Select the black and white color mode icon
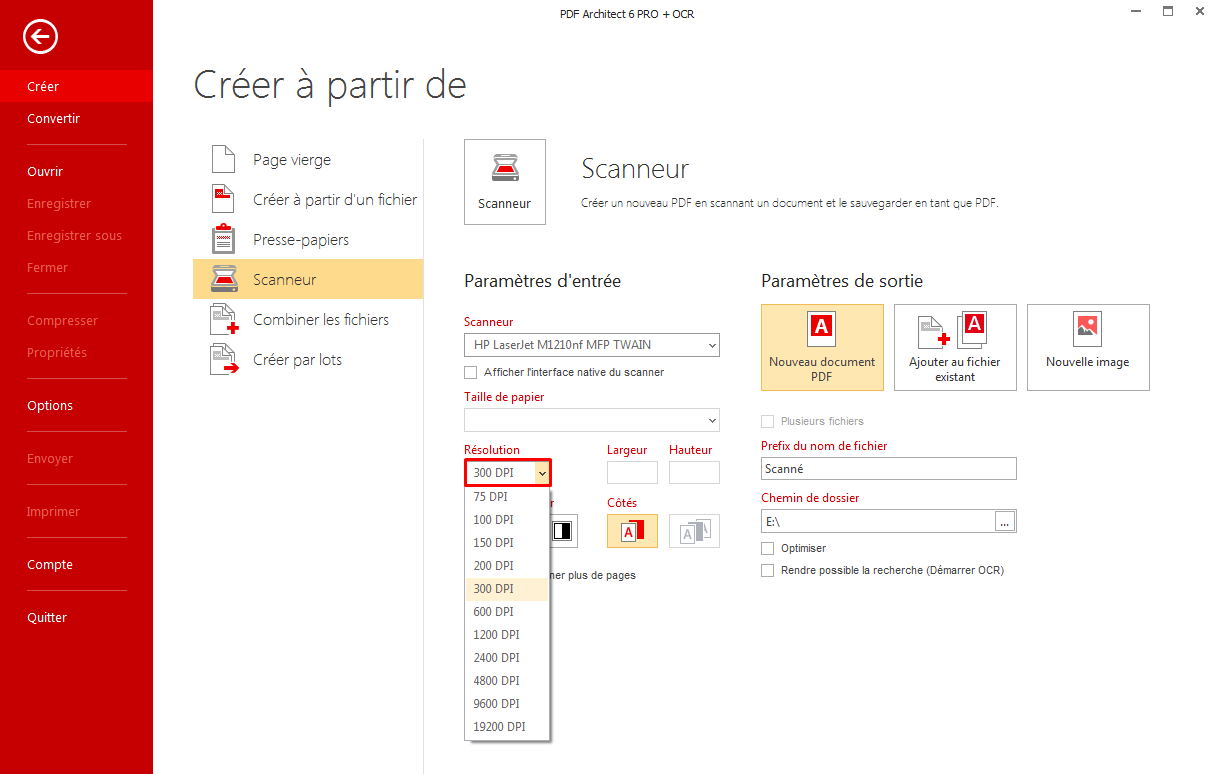Viewport: 1218px width, 774px height. [563, 531]
